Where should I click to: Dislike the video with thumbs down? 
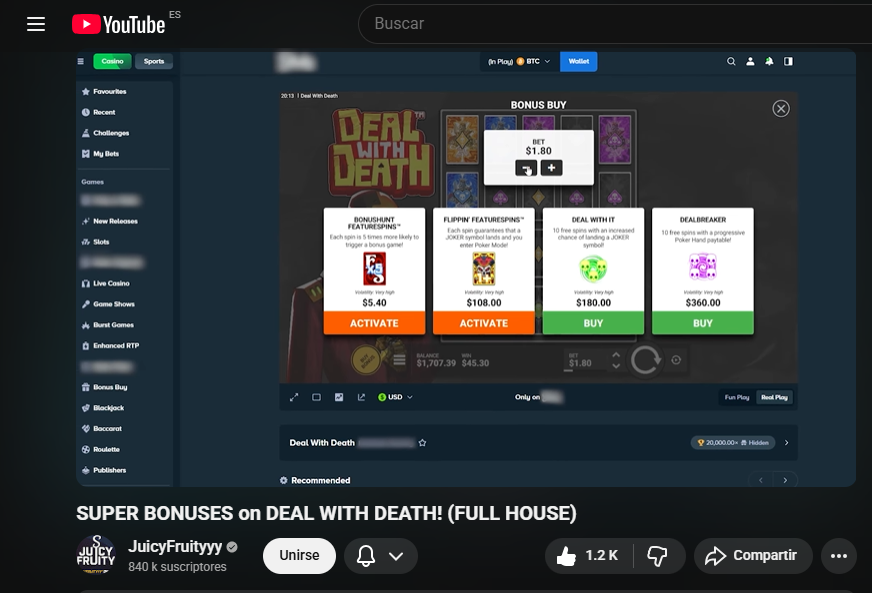(x=658, y=556)
